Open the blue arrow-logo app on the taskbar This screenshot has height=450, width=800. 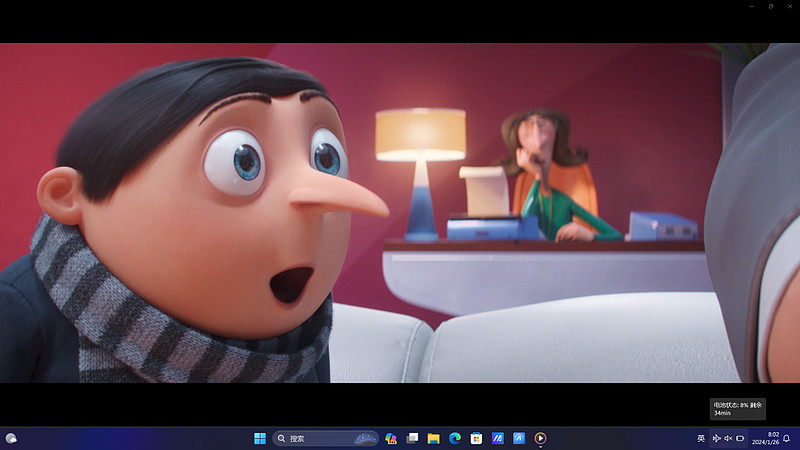point(519,438)
